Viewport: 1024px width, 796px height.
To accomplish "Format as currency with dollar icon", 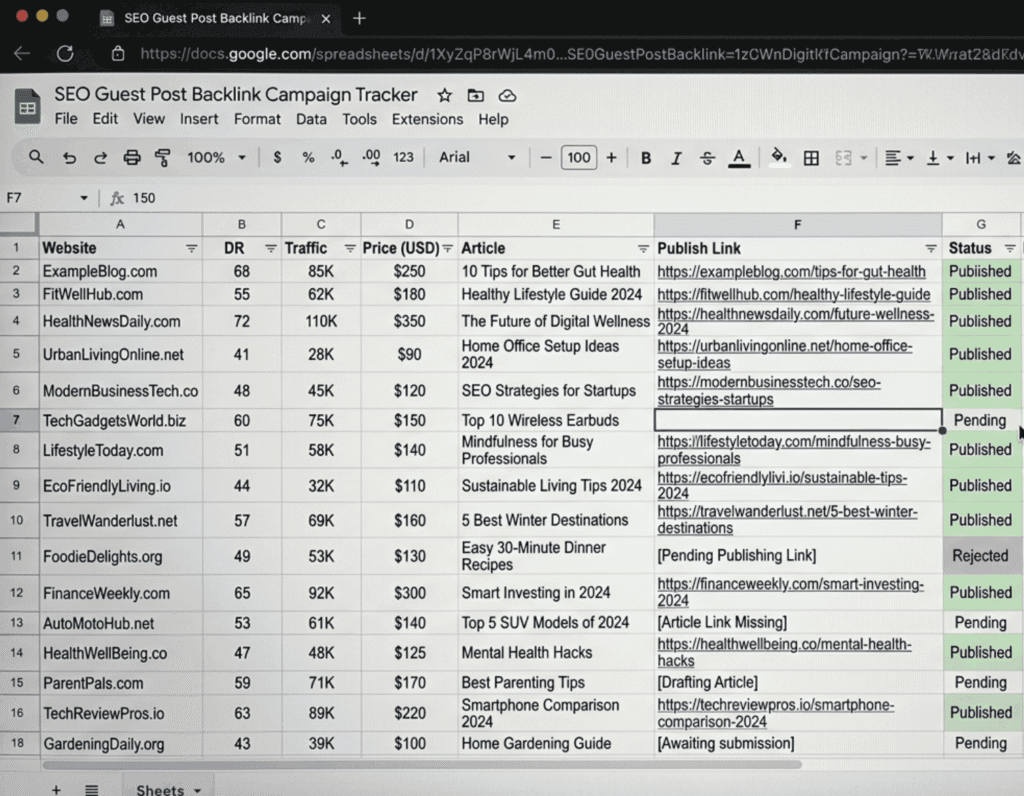I will point(277,158).
